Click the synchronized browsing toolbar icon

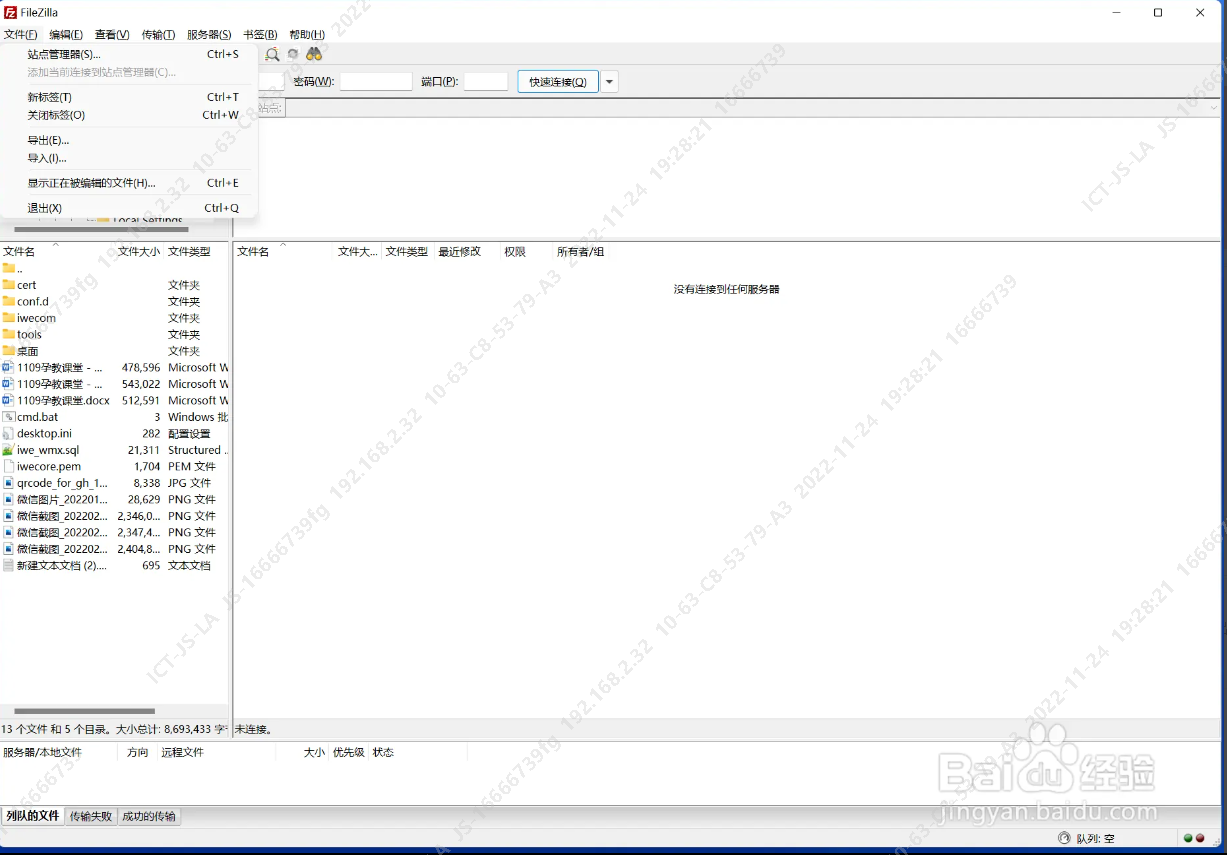[x=293, y=54]
